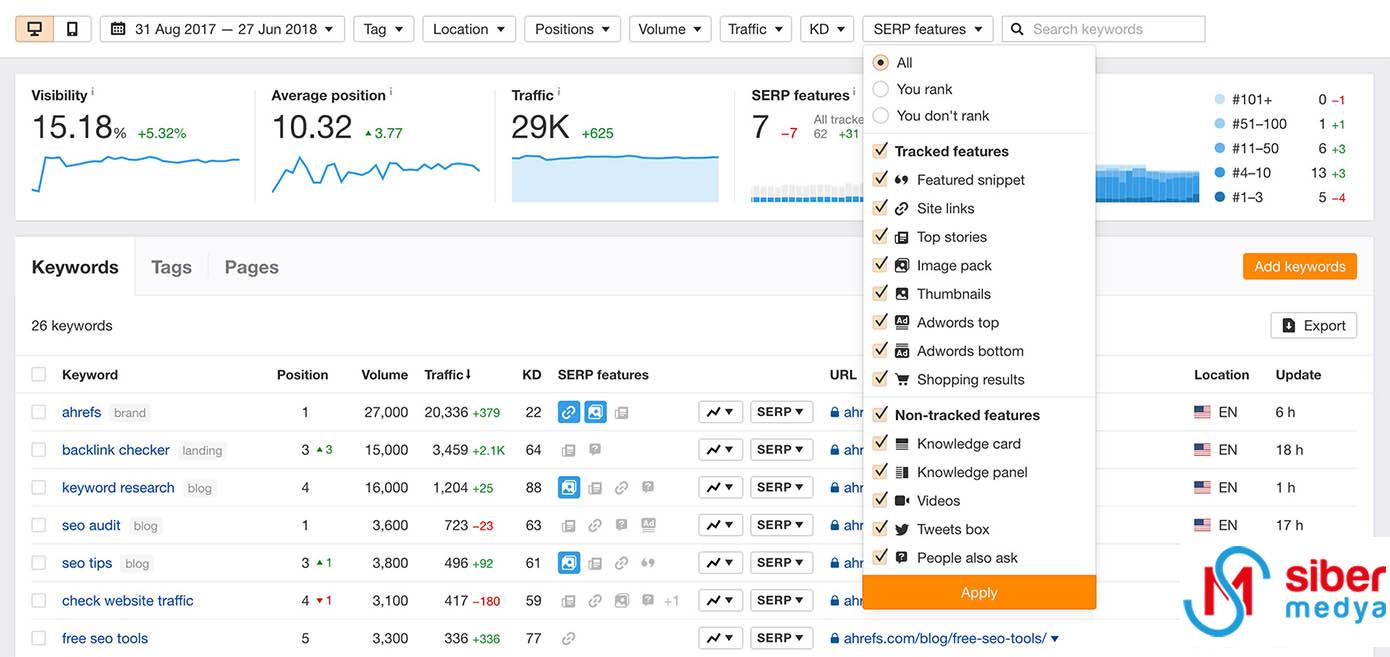Open SERP dropdown for ahrefs row
The height and width of the screenshot is (657, 1390).
pyautogui.click(x=781, y=412)
